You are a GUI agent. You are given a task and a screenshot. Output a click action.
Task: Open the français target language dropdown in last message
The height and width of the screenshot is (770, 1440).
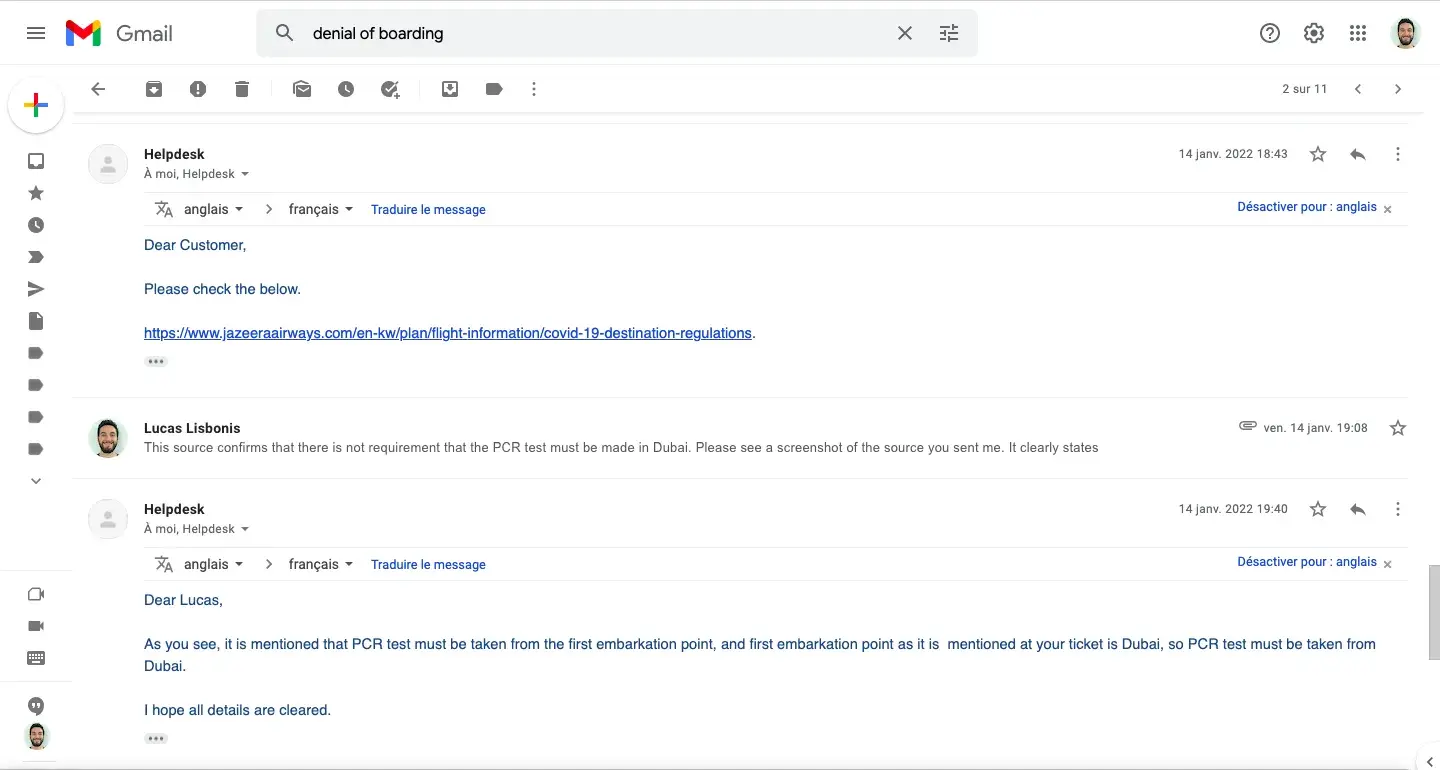(320, 564)
